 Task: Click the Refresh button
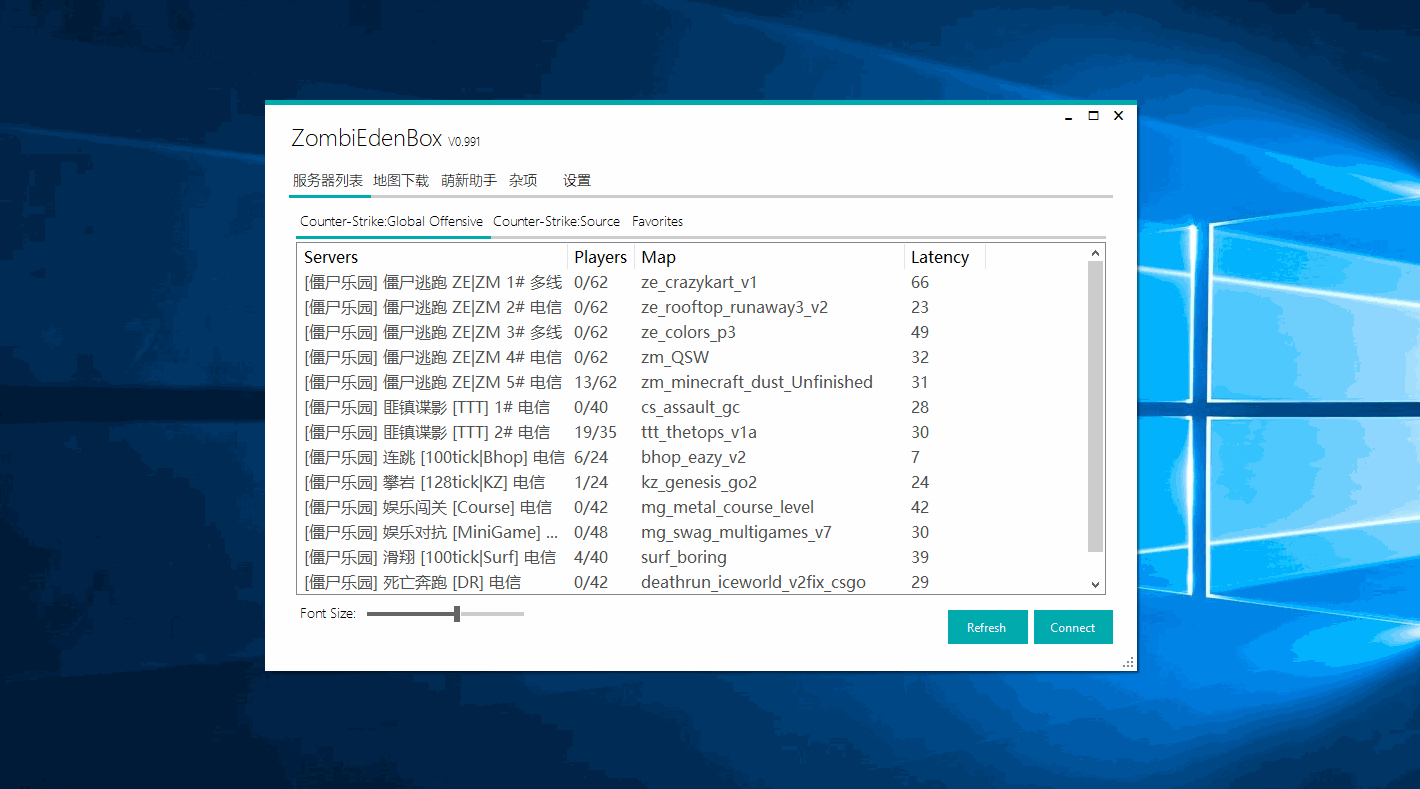pyautogui.click(x=987, y=627)
